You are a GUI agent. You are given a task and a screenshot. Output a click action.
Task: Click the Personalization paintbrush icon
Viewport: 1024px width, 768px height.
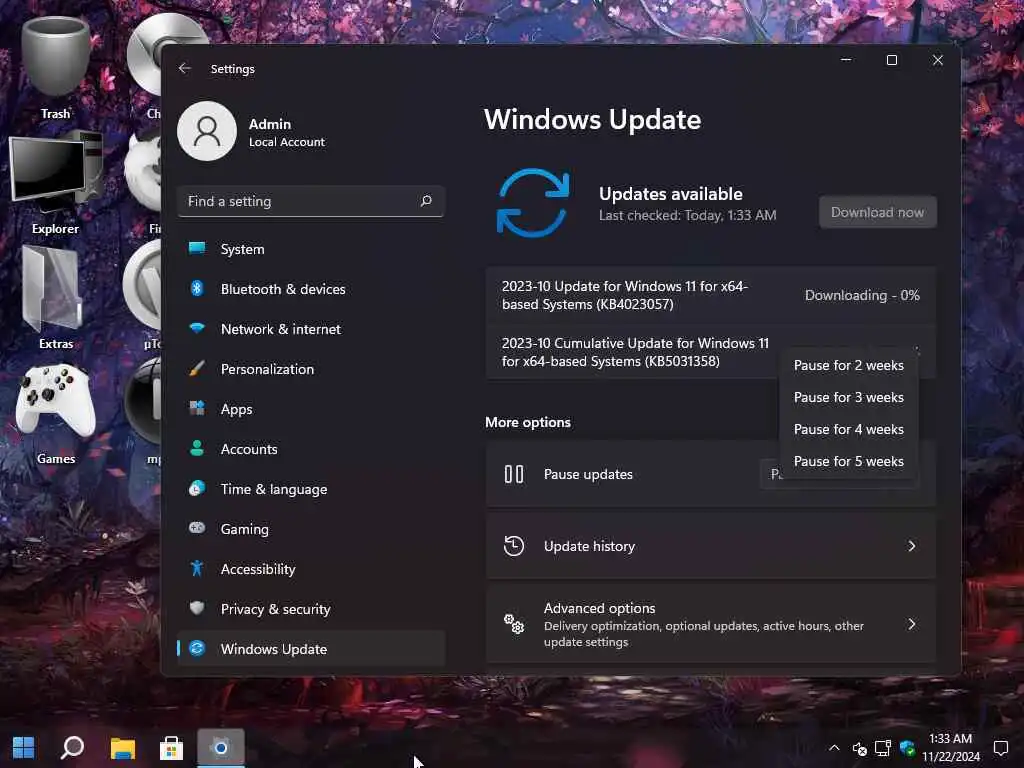coord(197,368)
